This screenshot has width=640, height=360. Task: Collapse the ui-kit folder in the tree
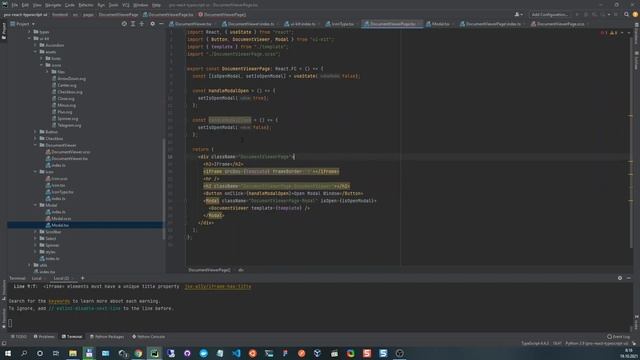[29, 38]
